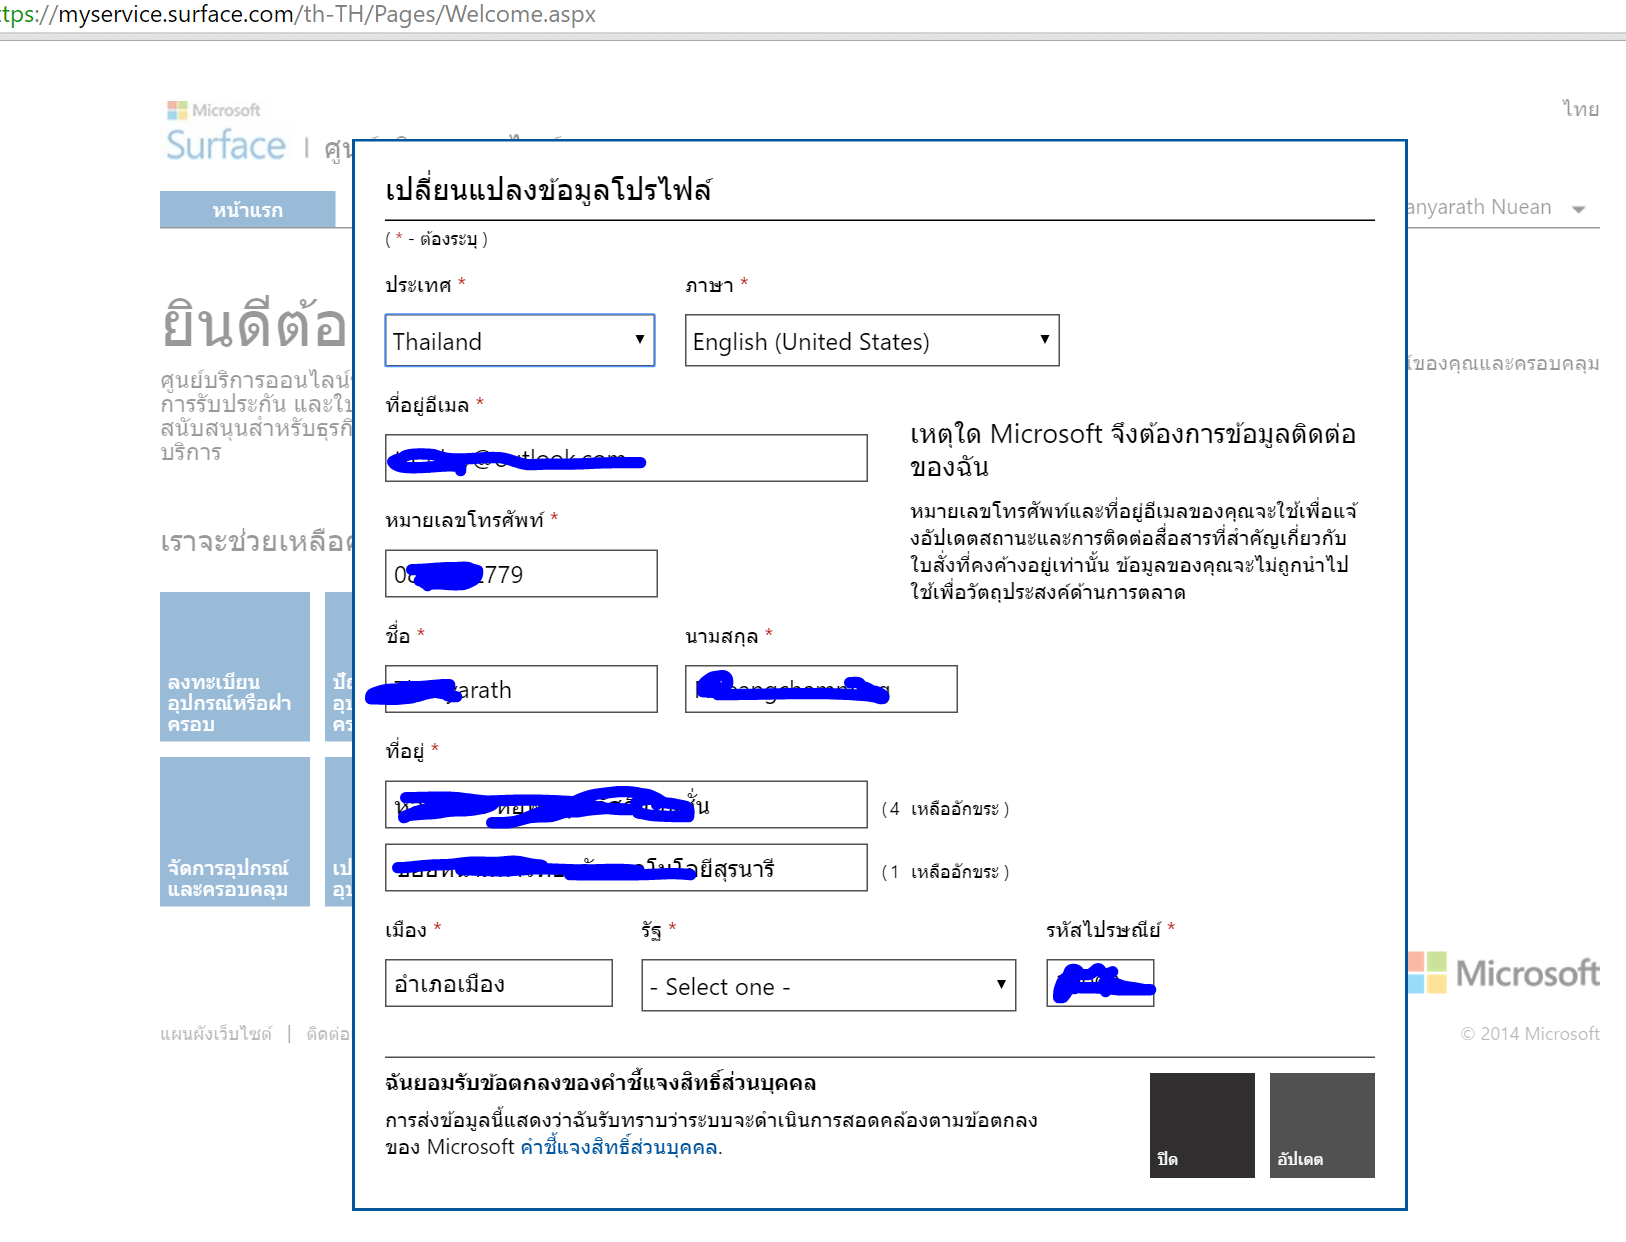Viewport: 1626px width, 1242px height.
Task: Click the Microsoft logo in the header
Action: point(214,110)
